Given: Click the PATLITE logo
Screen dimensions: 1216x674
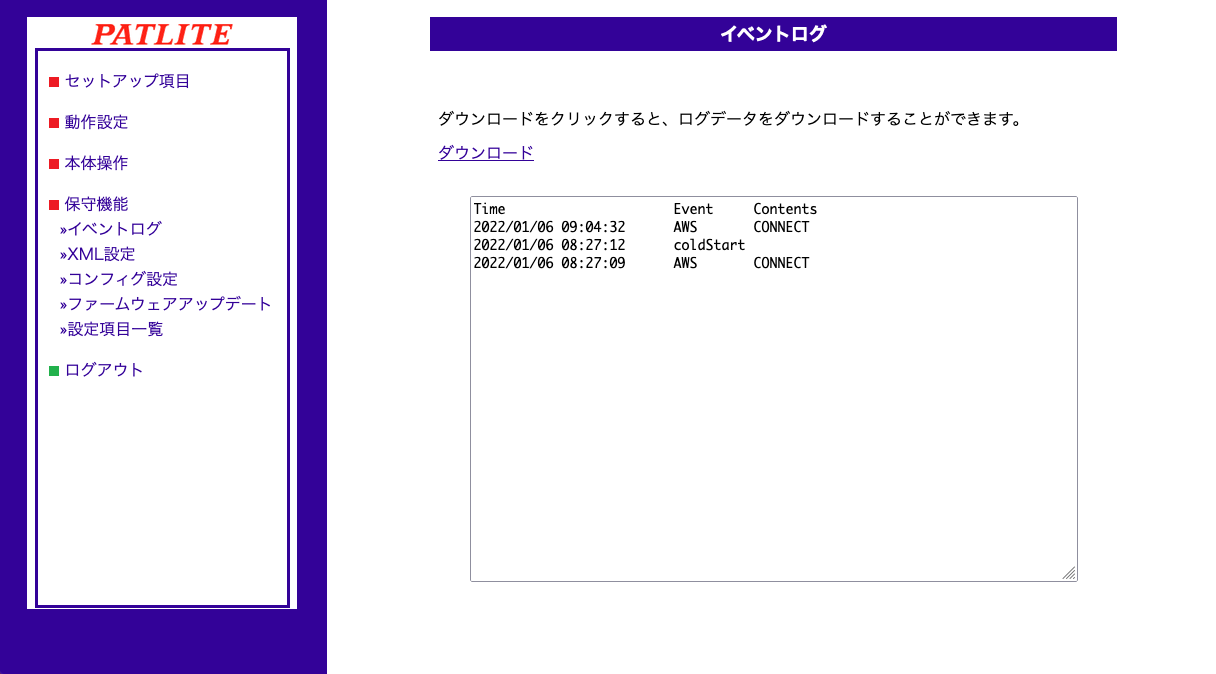Looking at the screenshot, I should (161, 34).
